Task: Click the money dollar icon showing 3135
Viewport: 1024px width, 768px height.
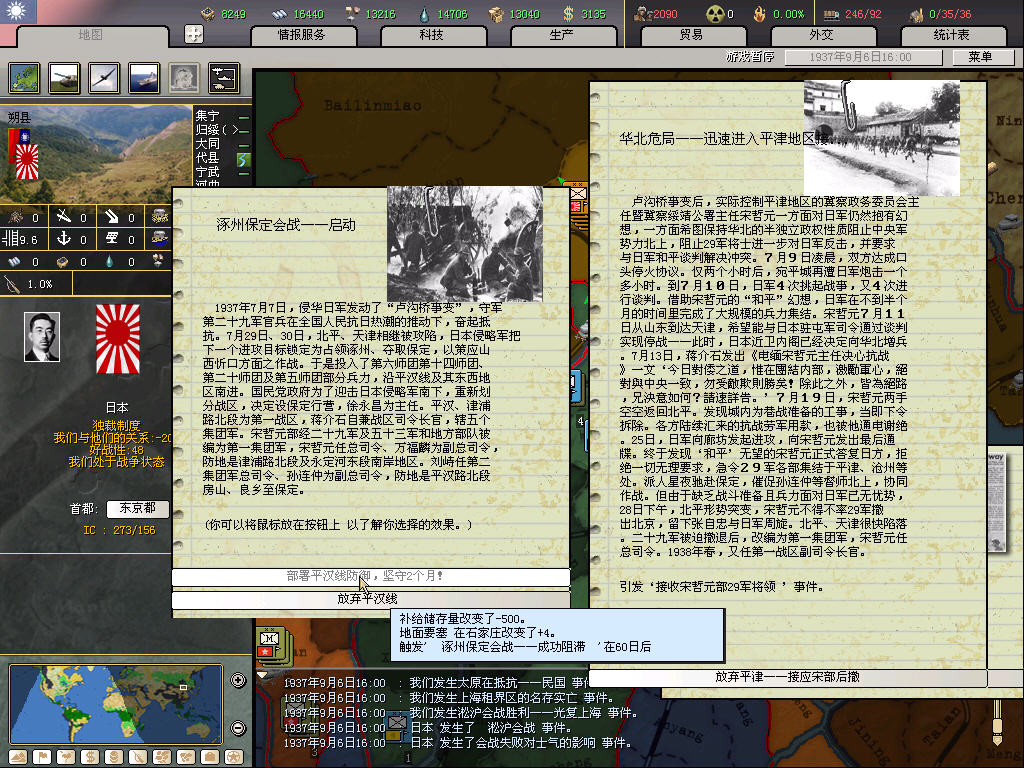Action: (x=568, y=14)
